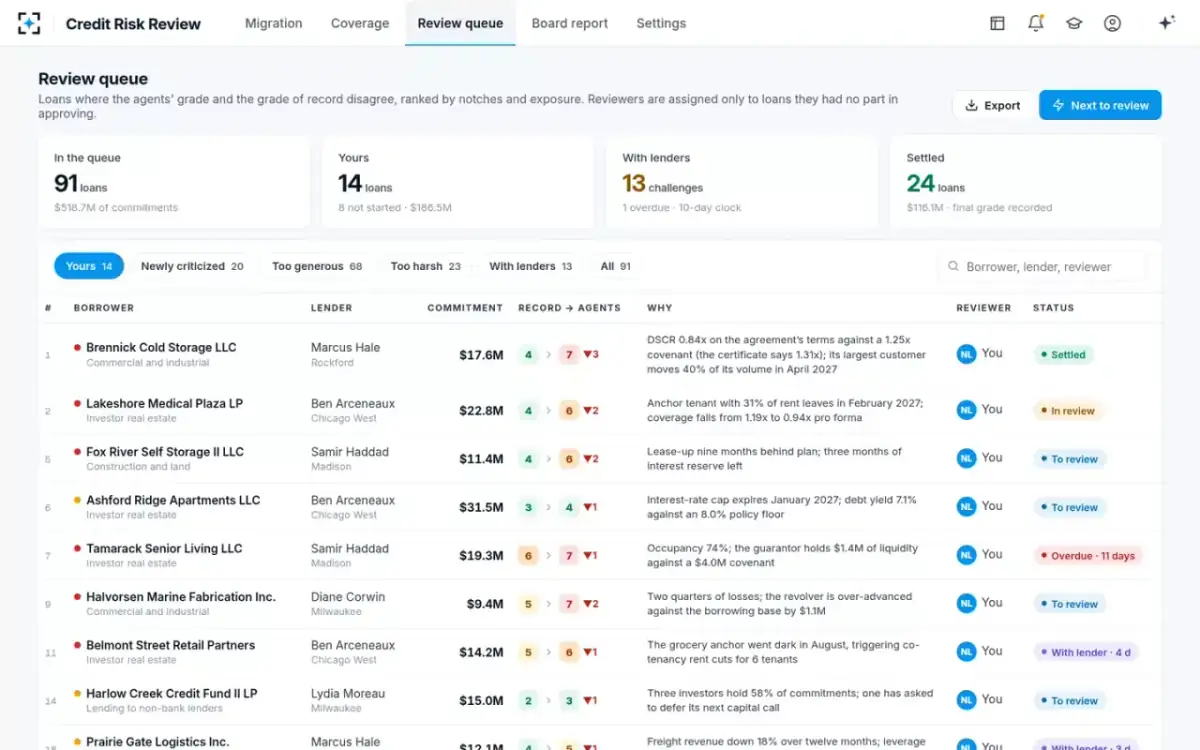Click the NL reviewer avatar for Belmont Street Retail
Screen dimensions: 1200x750
pyautogui.click(x=966, y=652)
